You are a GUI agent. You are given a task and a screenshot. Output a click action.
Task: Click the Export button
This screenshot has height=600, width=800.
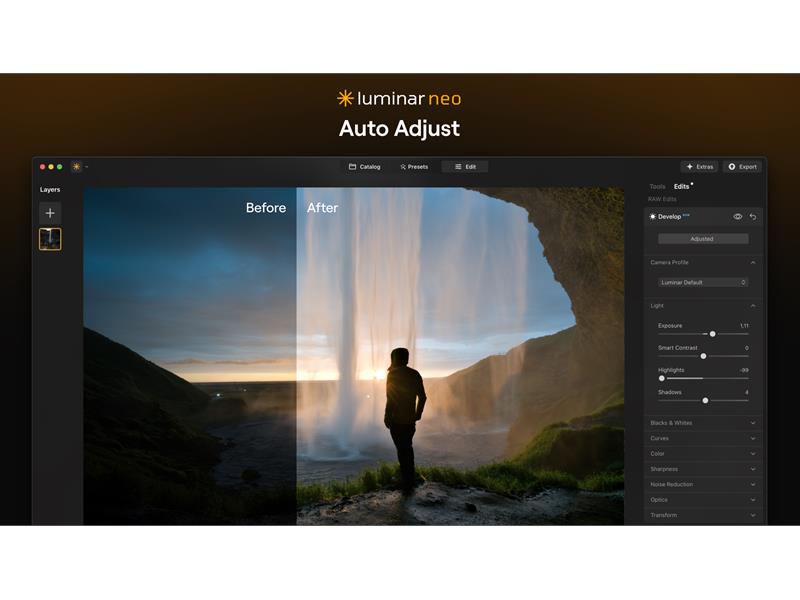pyautogui.click(x=742, y=167)
